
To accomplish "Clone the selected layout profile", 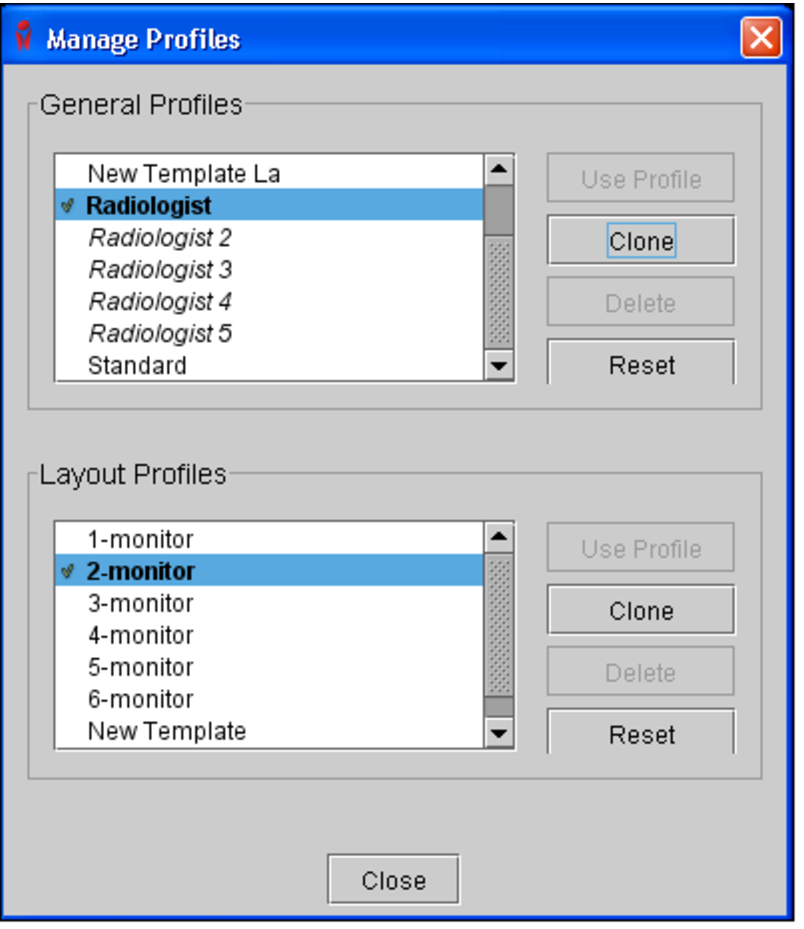I will click(x=641, y=611).
